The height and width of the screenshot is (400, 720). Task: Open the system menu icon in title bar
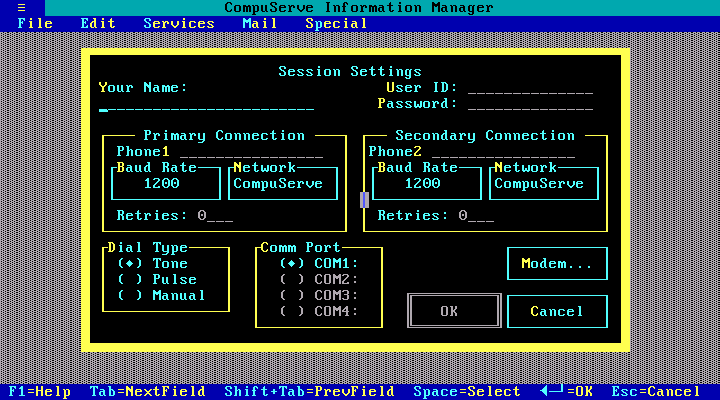(x=22, y=7)
